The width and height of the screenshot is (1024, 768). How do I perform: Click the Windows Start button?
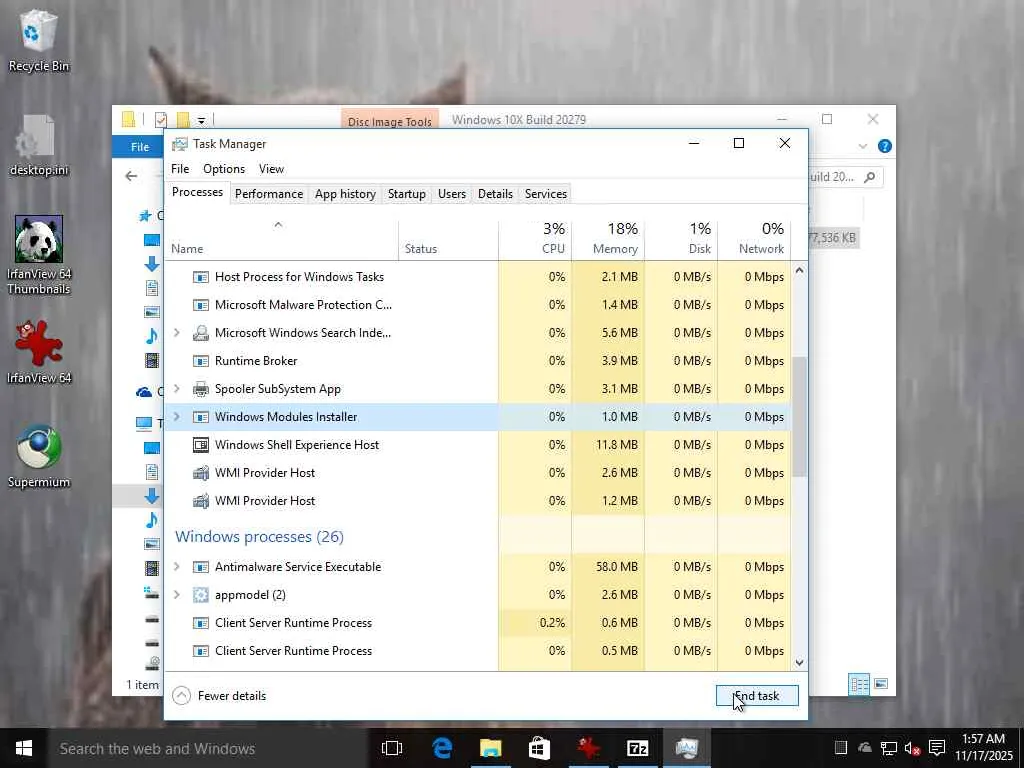click(24, 748)
